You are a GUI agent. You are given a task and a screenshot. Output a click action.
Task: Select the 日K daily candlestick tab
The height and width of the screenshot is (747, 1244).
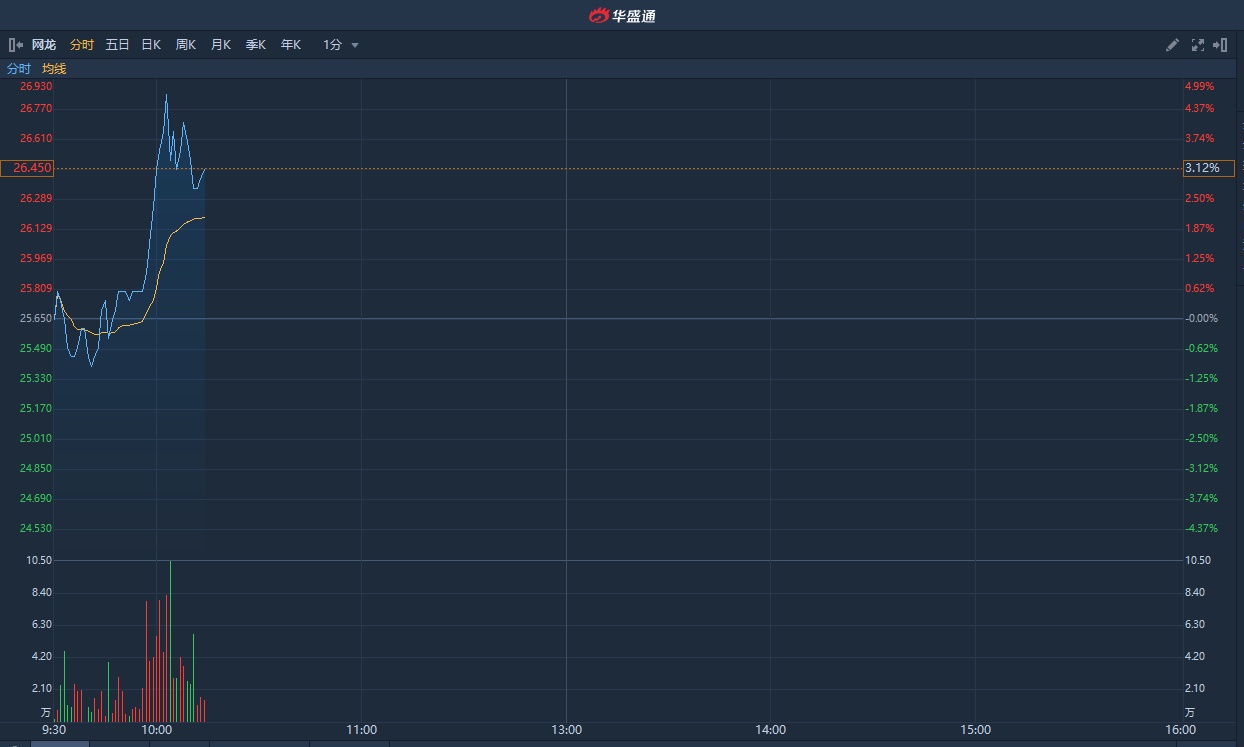tap(151, 45)
